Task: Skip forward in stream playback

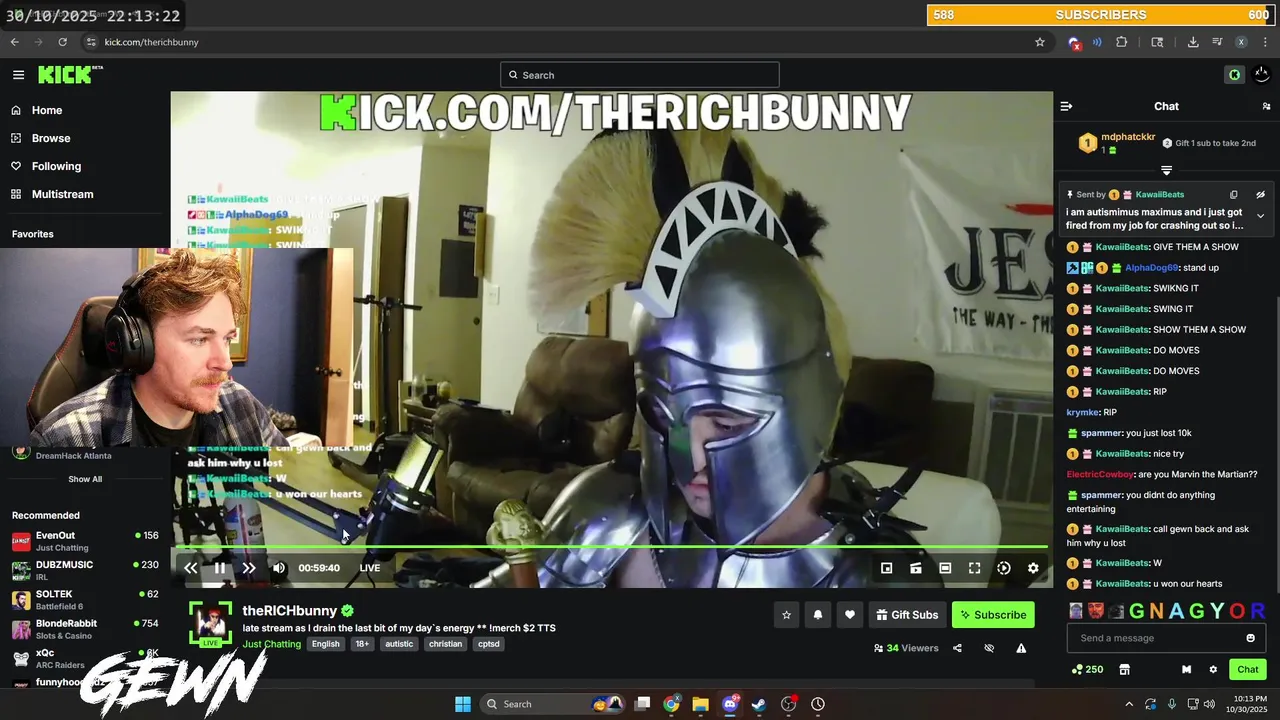Action: coord(249,568)
